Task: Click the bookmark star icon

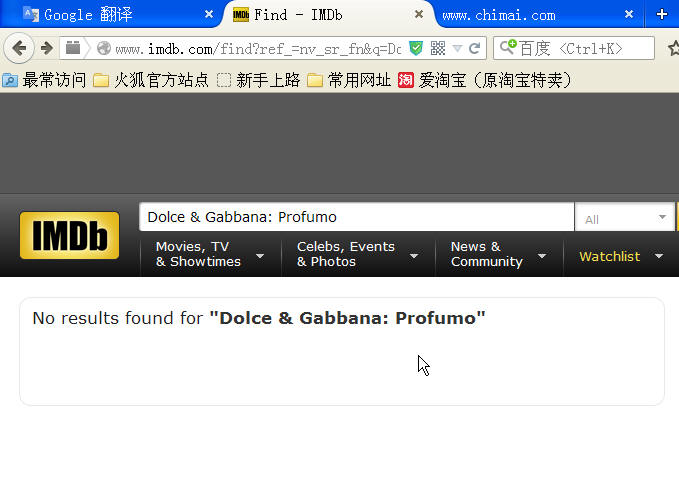Action: coord(673,48)
